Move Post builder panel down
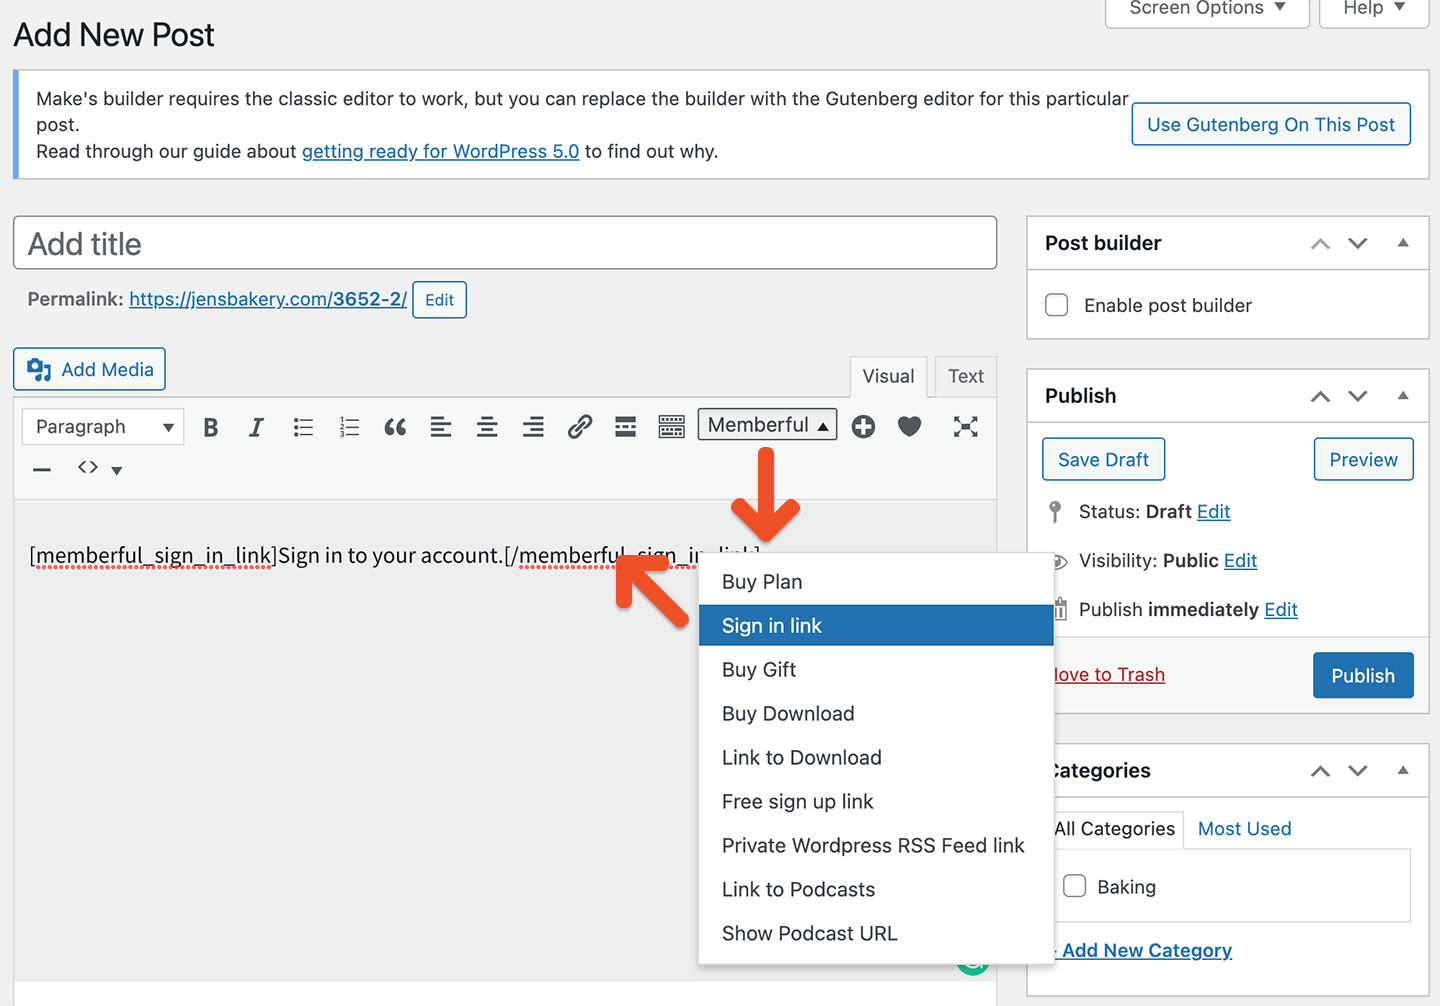This screenshot has height=1006, width=1440. pos(1358,244)
